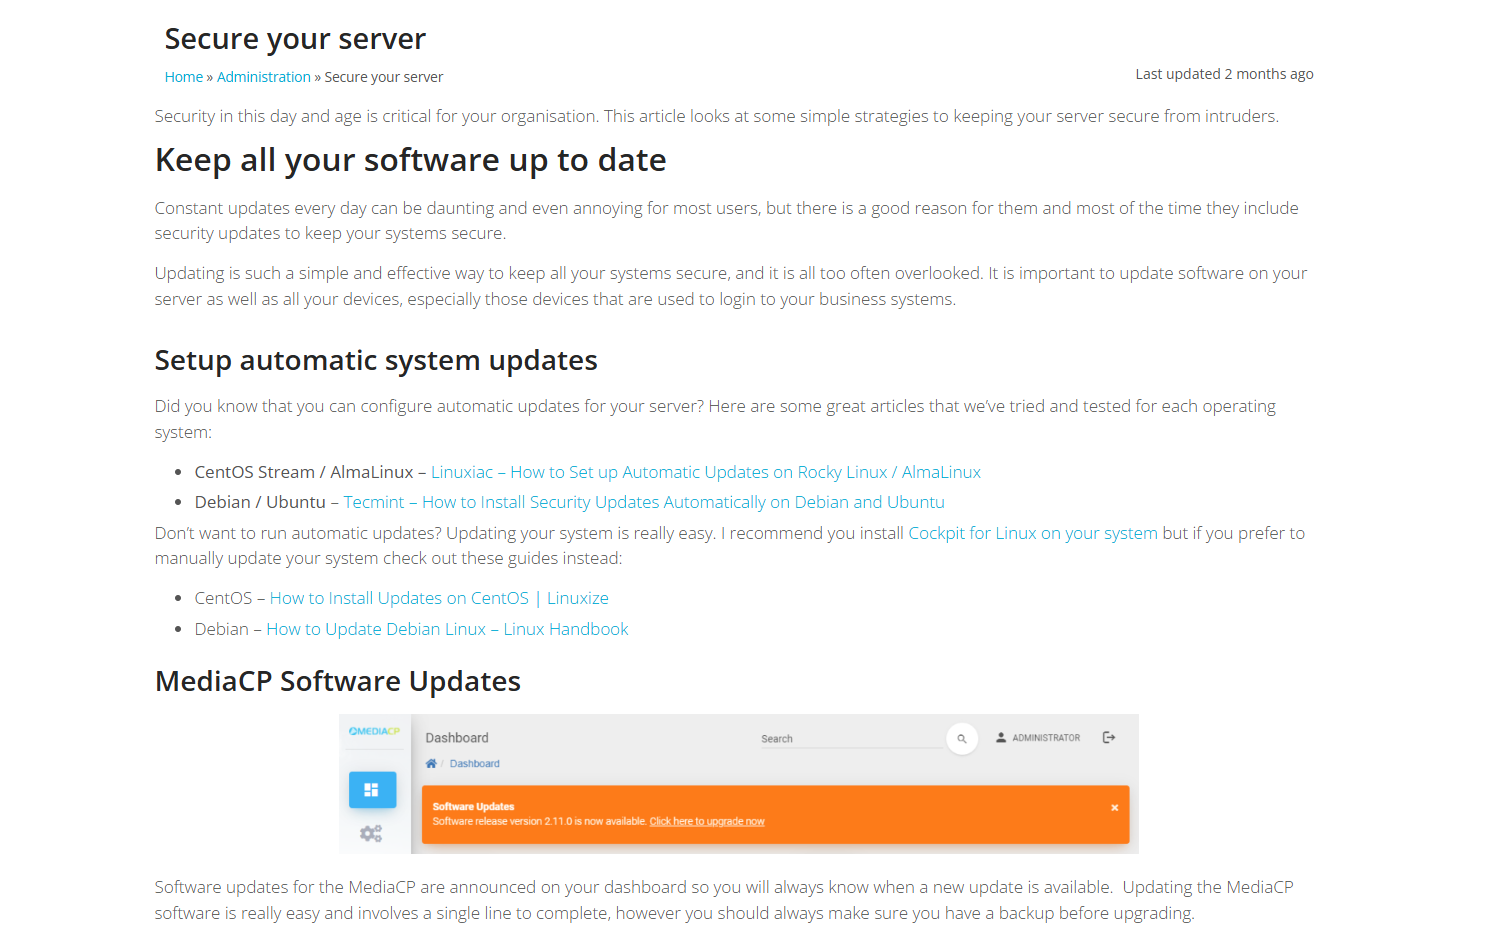Click the 'ADMINISTRATOR' label in the screenshot
The width and height of the screenshot is (1502, 941).
tap(1046, 738)
